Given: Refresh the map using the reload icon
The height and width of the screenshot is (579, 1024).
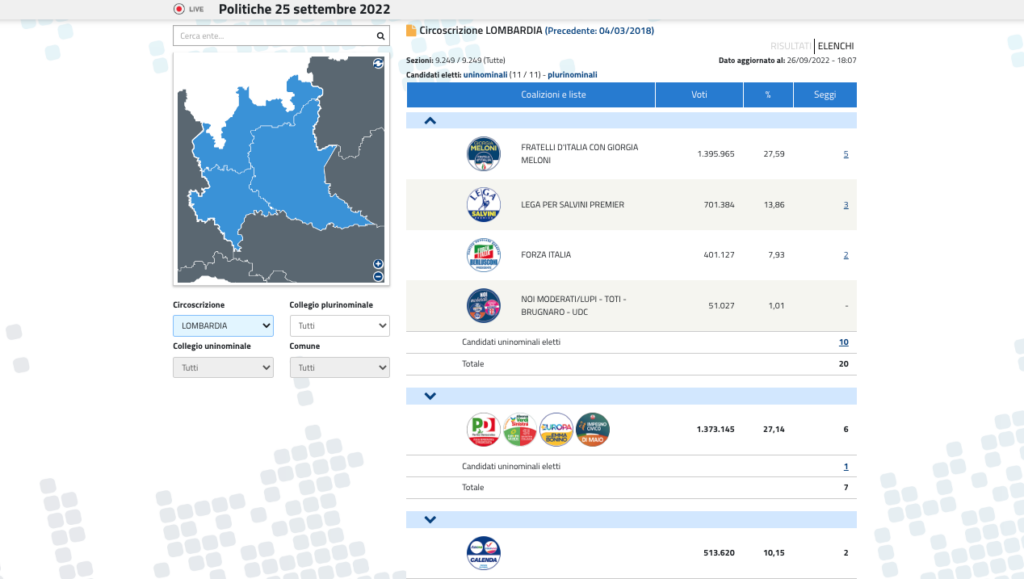Looking at the screenshot, I should point(378,63).
